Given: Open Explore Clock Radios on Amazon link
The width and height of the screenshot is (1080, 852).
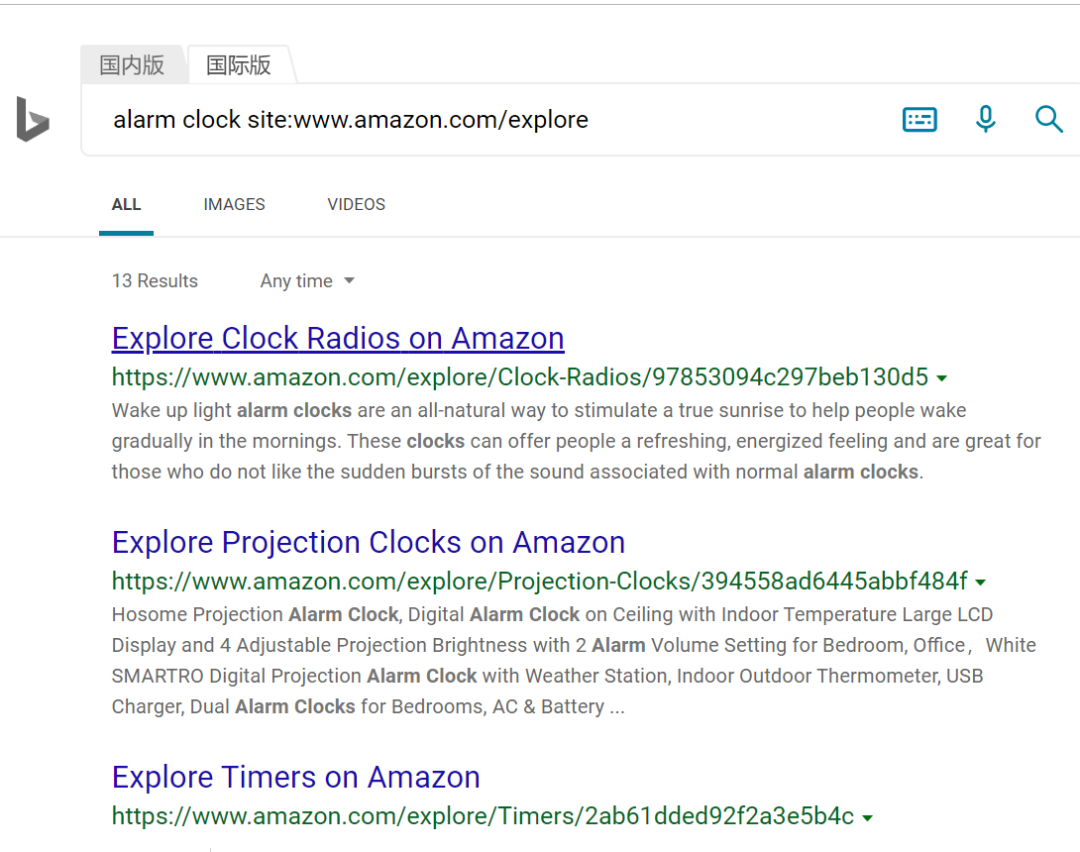Looking at the screenshot, I should 338,338.
